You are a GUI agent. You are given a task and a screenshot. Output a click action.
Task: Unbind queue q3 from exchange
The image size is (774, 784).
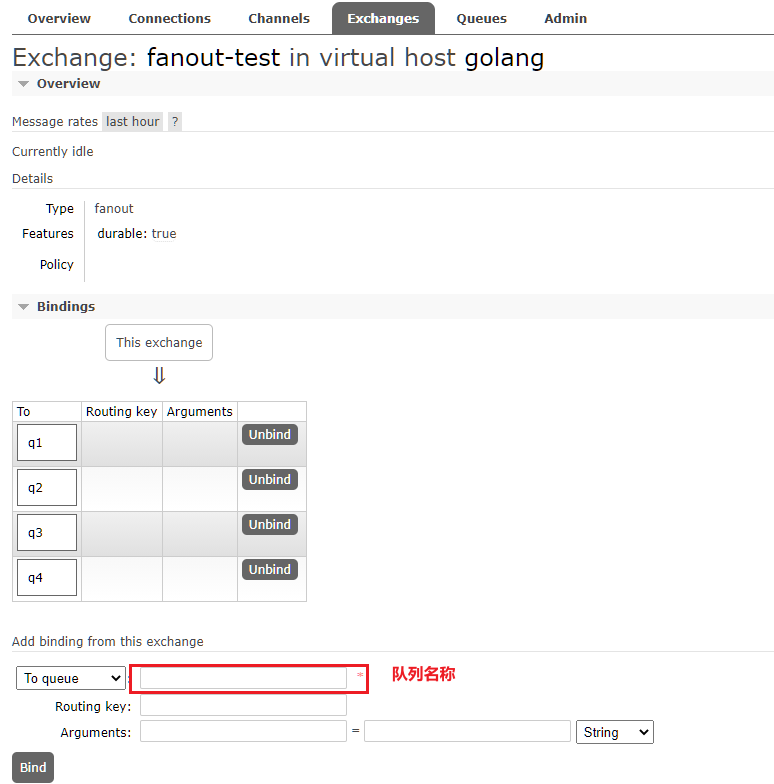(269, 525)
